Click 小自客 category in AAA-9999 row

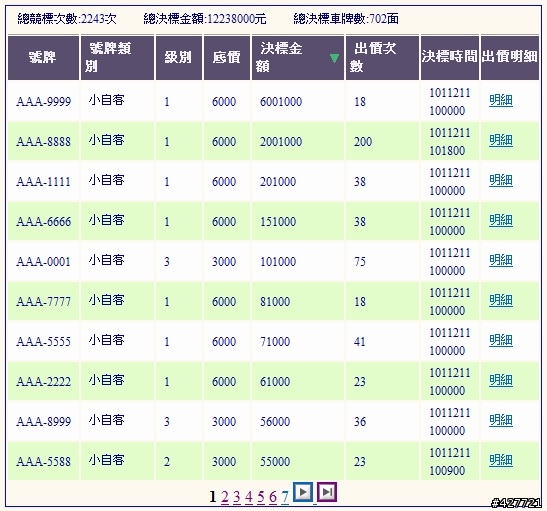106,100
